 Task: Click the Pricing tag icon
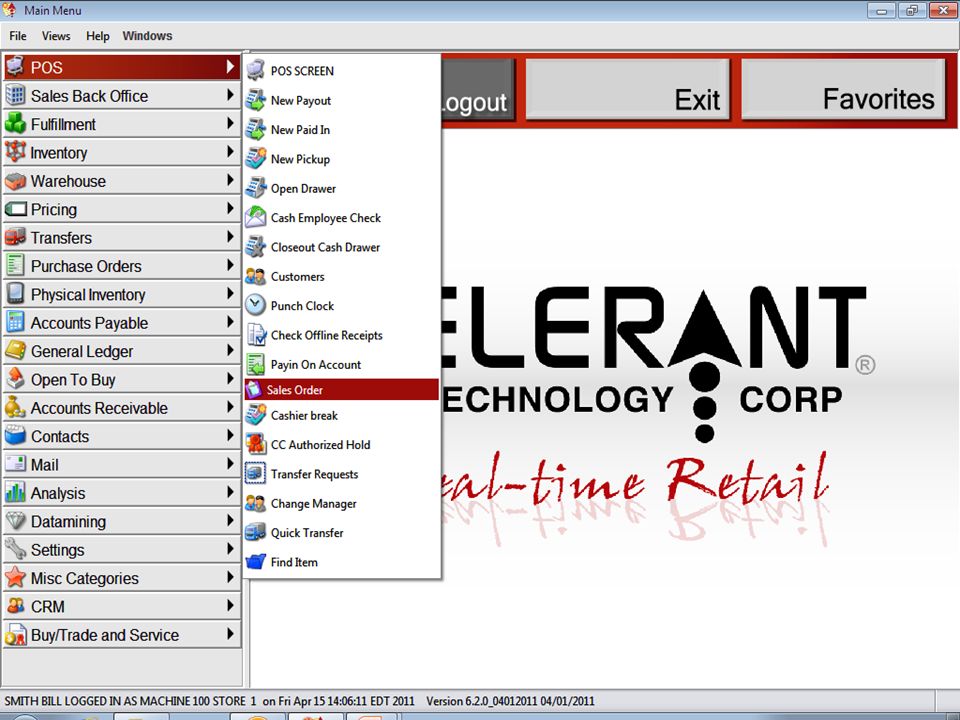(15, 209)
